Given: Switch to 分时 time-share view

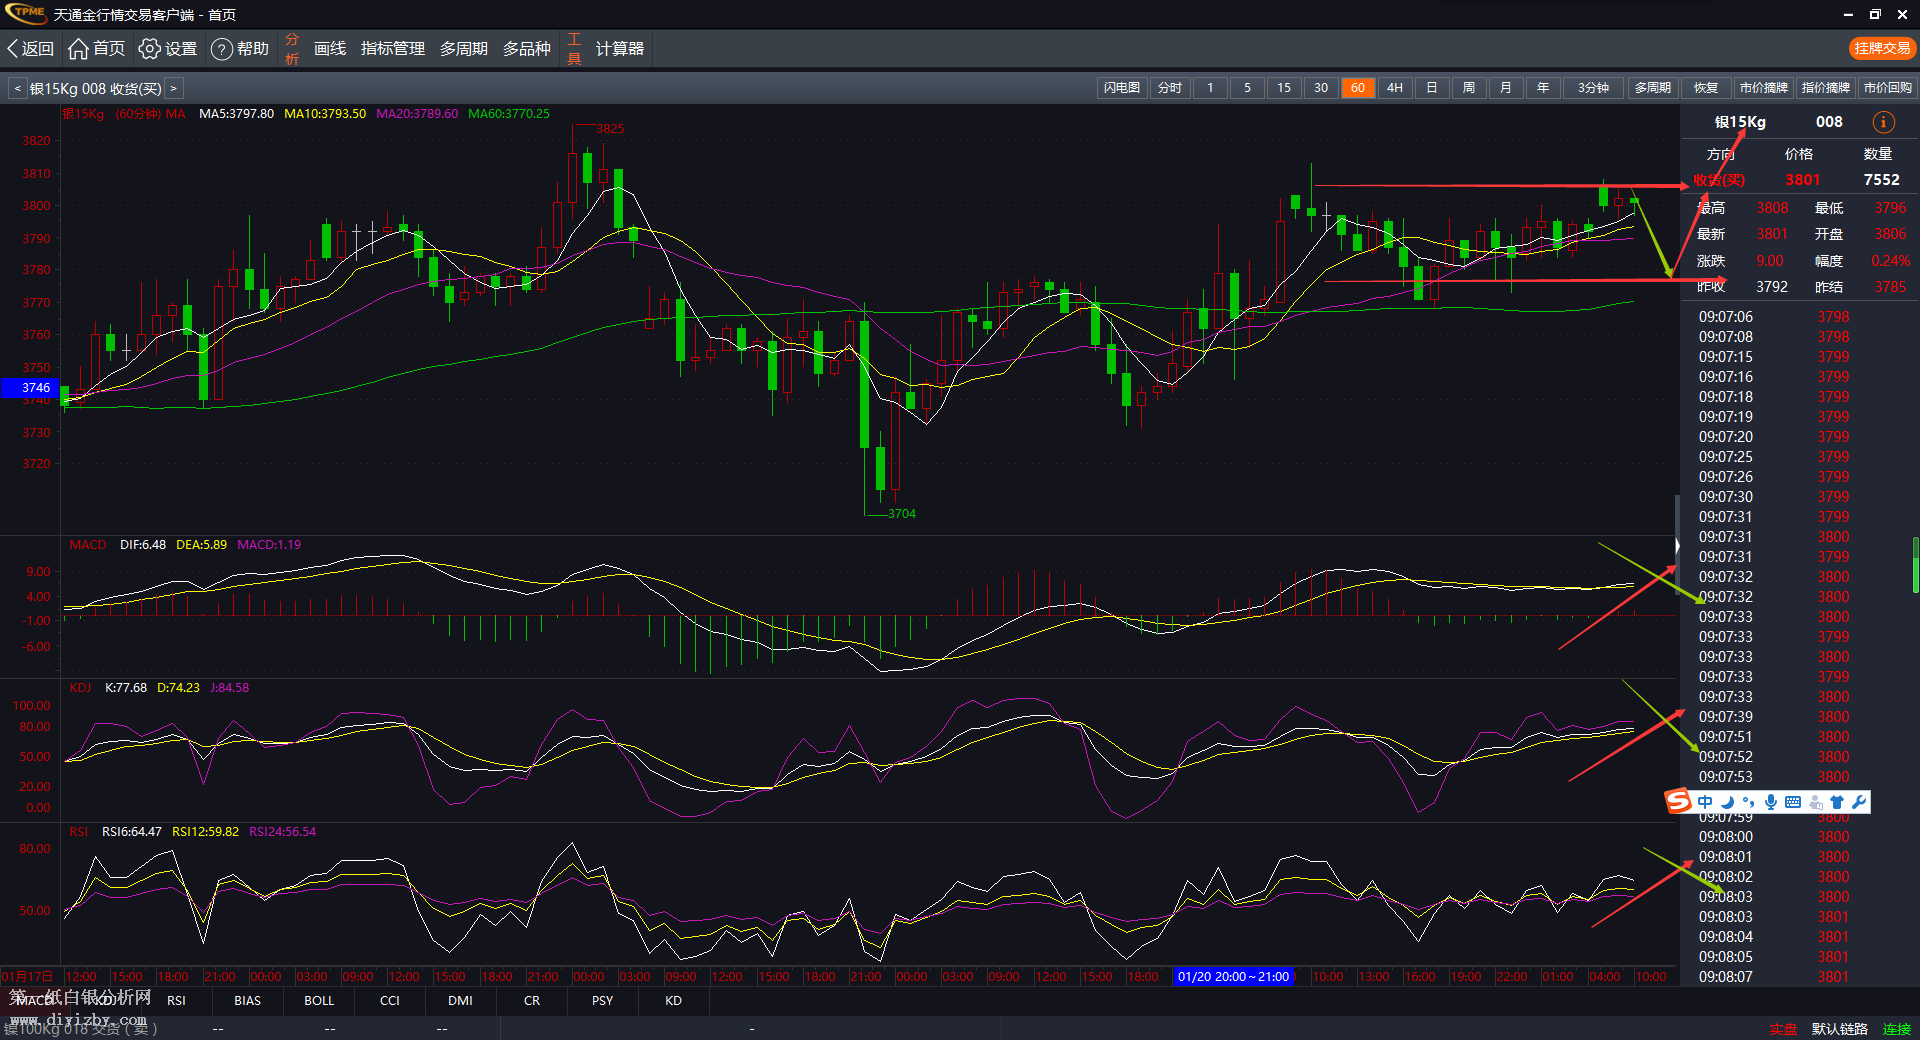Looking at the screenshot, I should coord(1170,88).
